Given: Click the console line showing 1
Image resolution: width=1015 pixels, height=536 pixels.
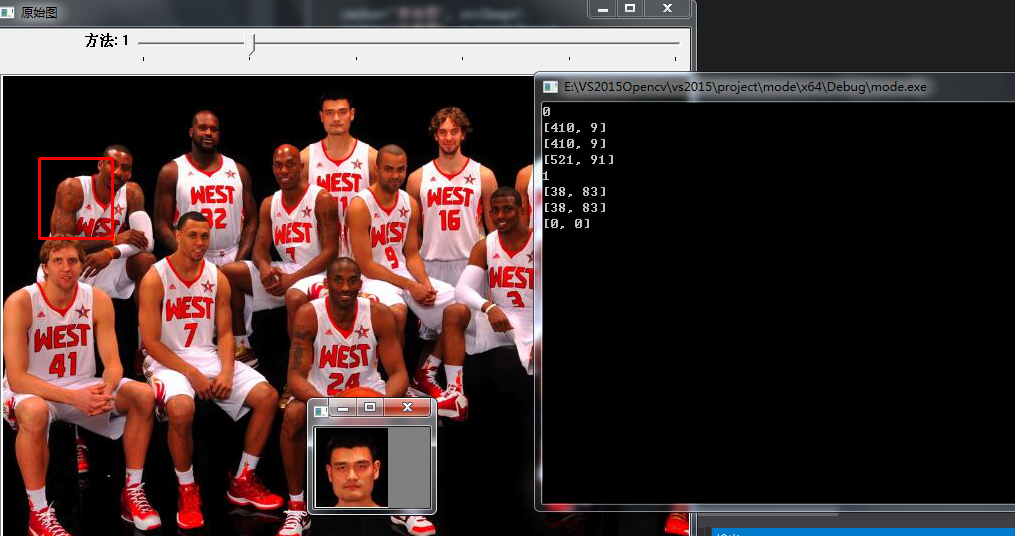Looking at the screenshot, I should click(546, 176).
